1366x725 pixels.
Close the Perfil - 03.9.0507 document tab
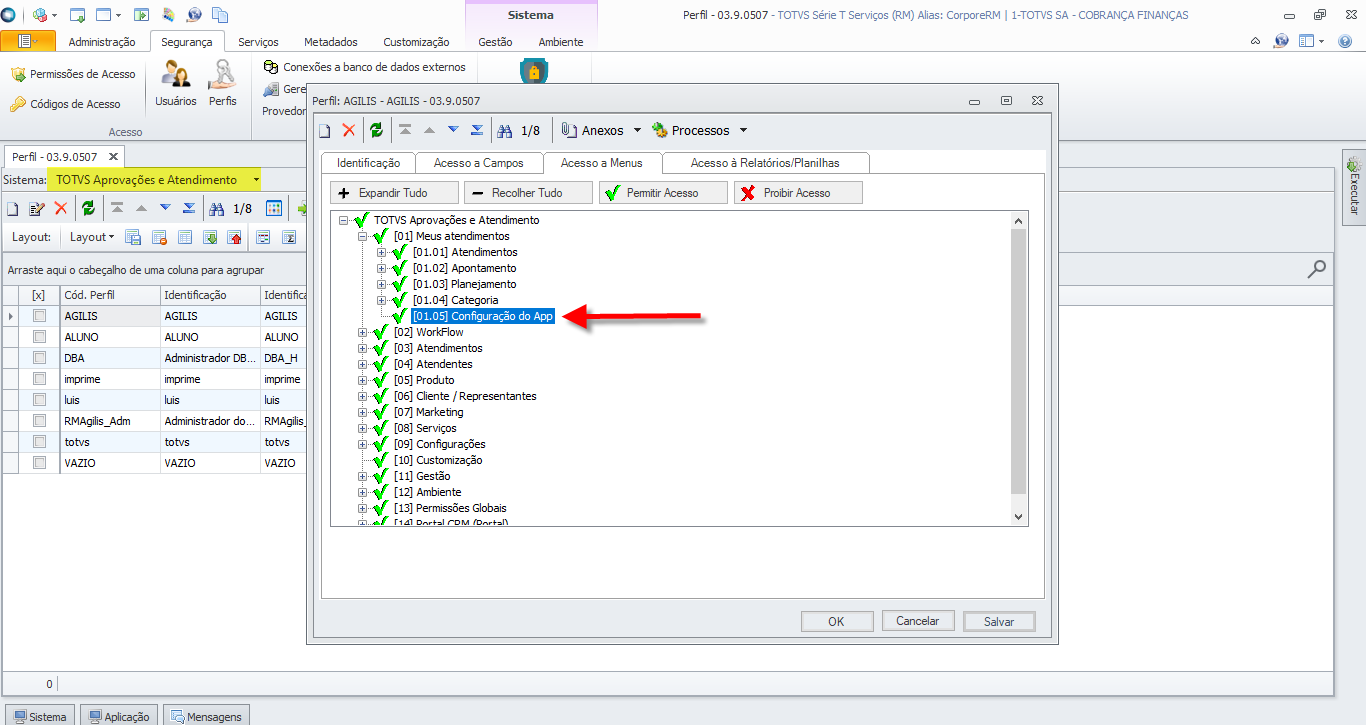coord(113,157)
